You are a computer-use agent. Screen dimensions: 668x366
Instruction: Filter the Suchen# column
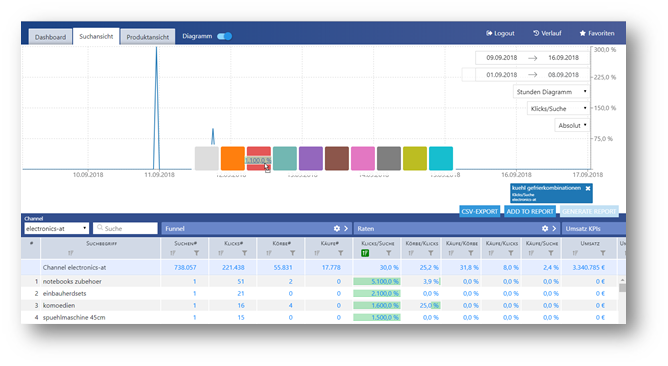(x=196, y=253)
